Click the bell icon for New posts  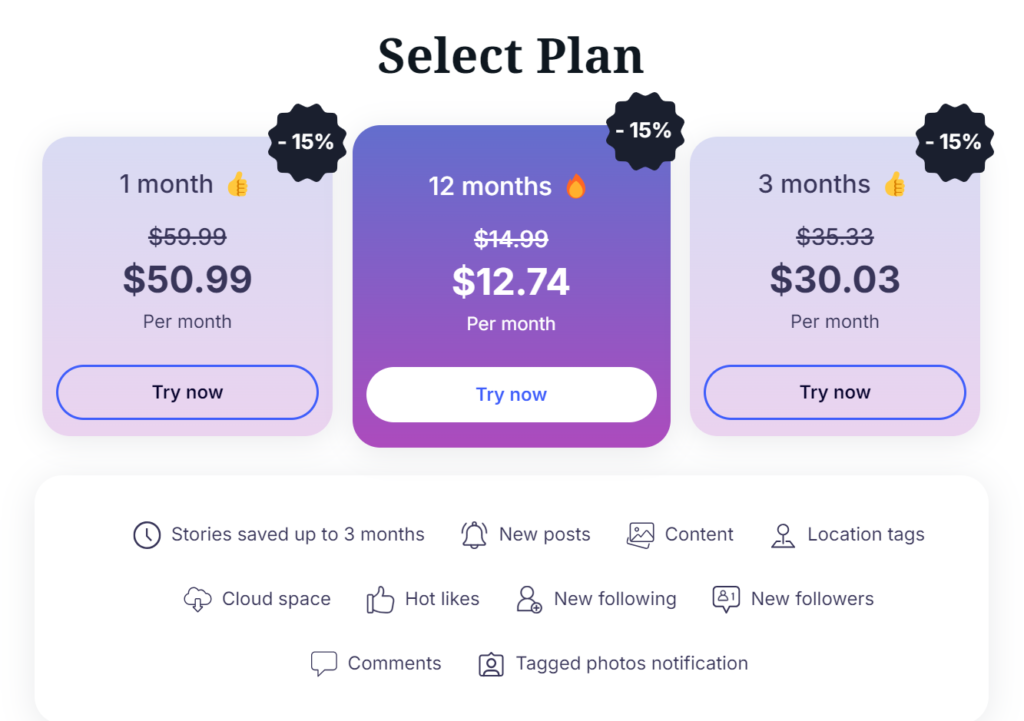[474, 535]
